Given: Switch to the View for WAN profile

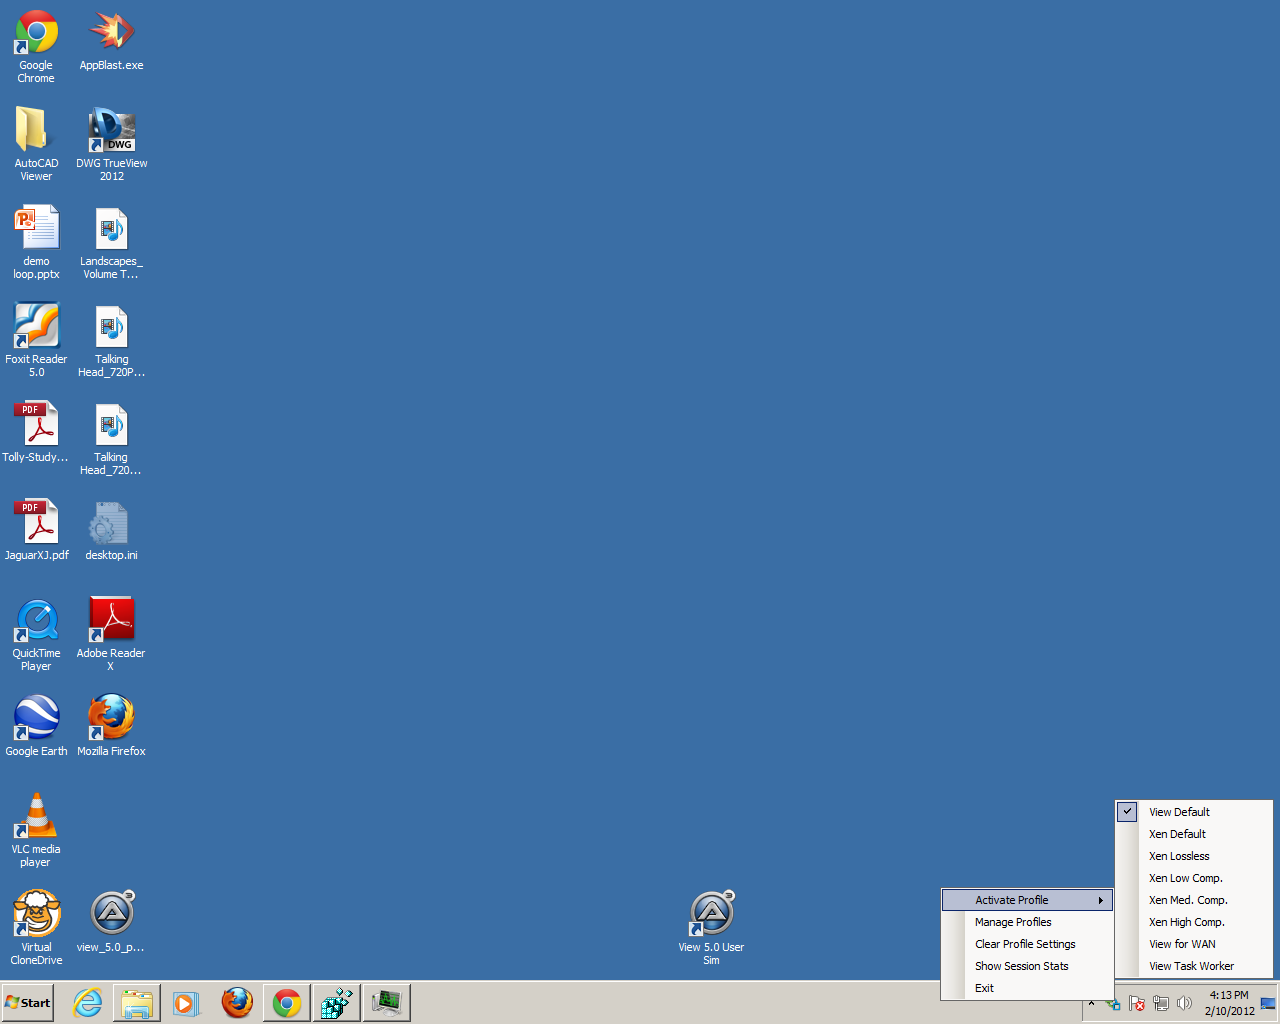Looking at the screenshot, I should pyautogui.click(x=1182, y=944).
